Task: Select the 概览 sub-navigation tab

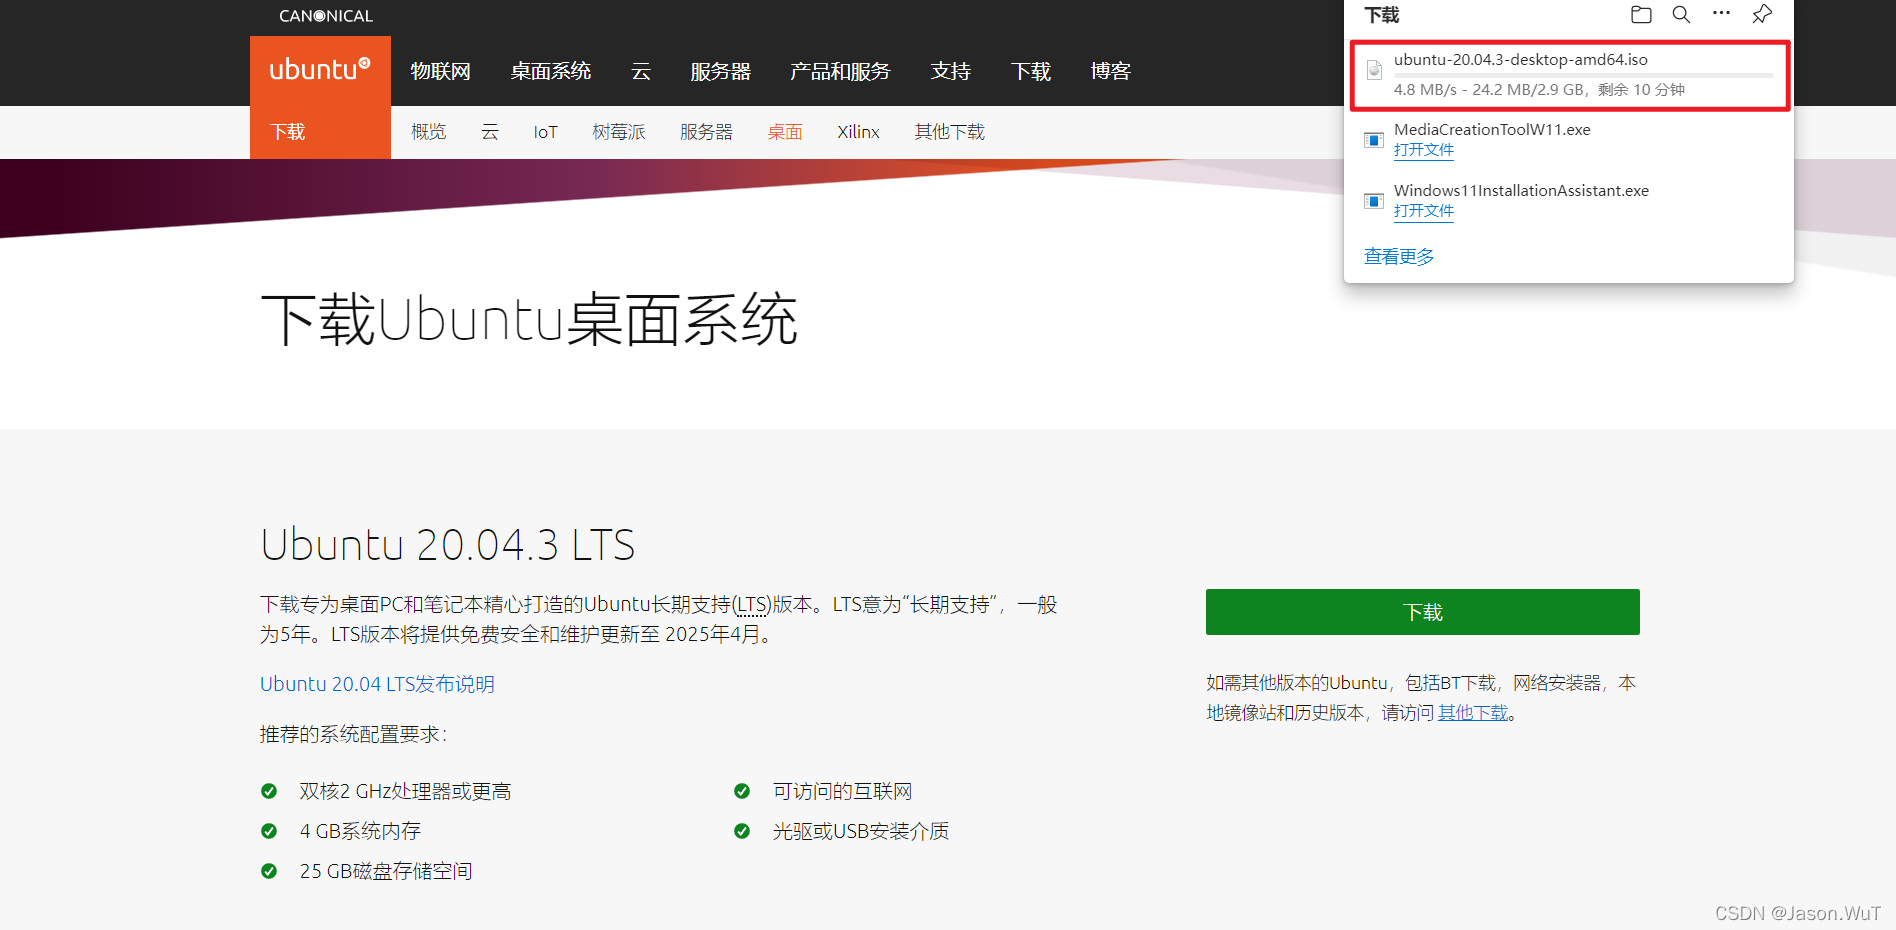Action: (x=429, y=132)
